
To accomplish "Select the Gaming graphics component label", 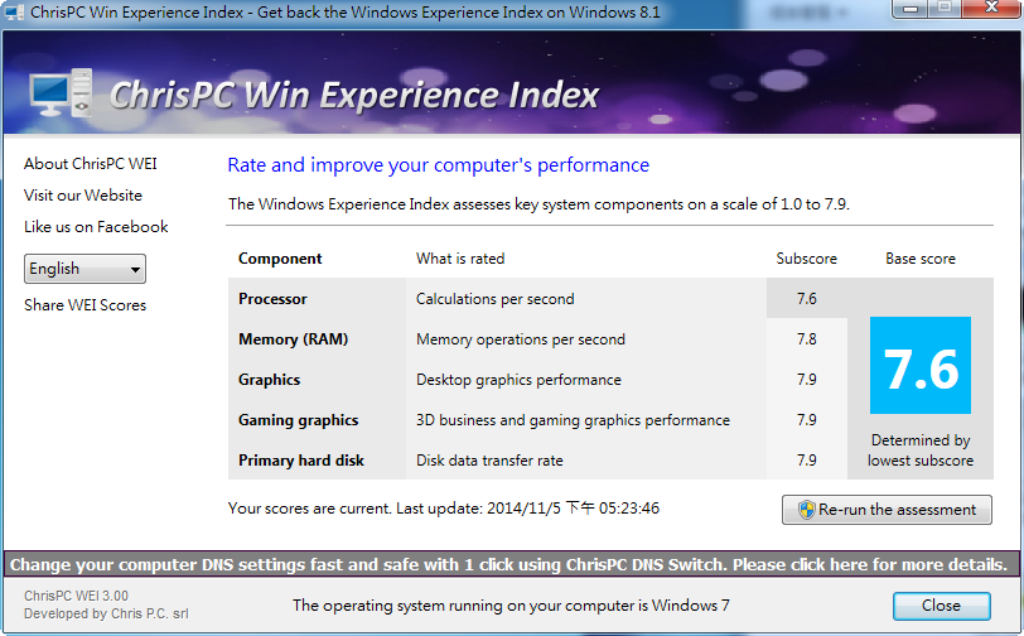I will tap(298, 420).
